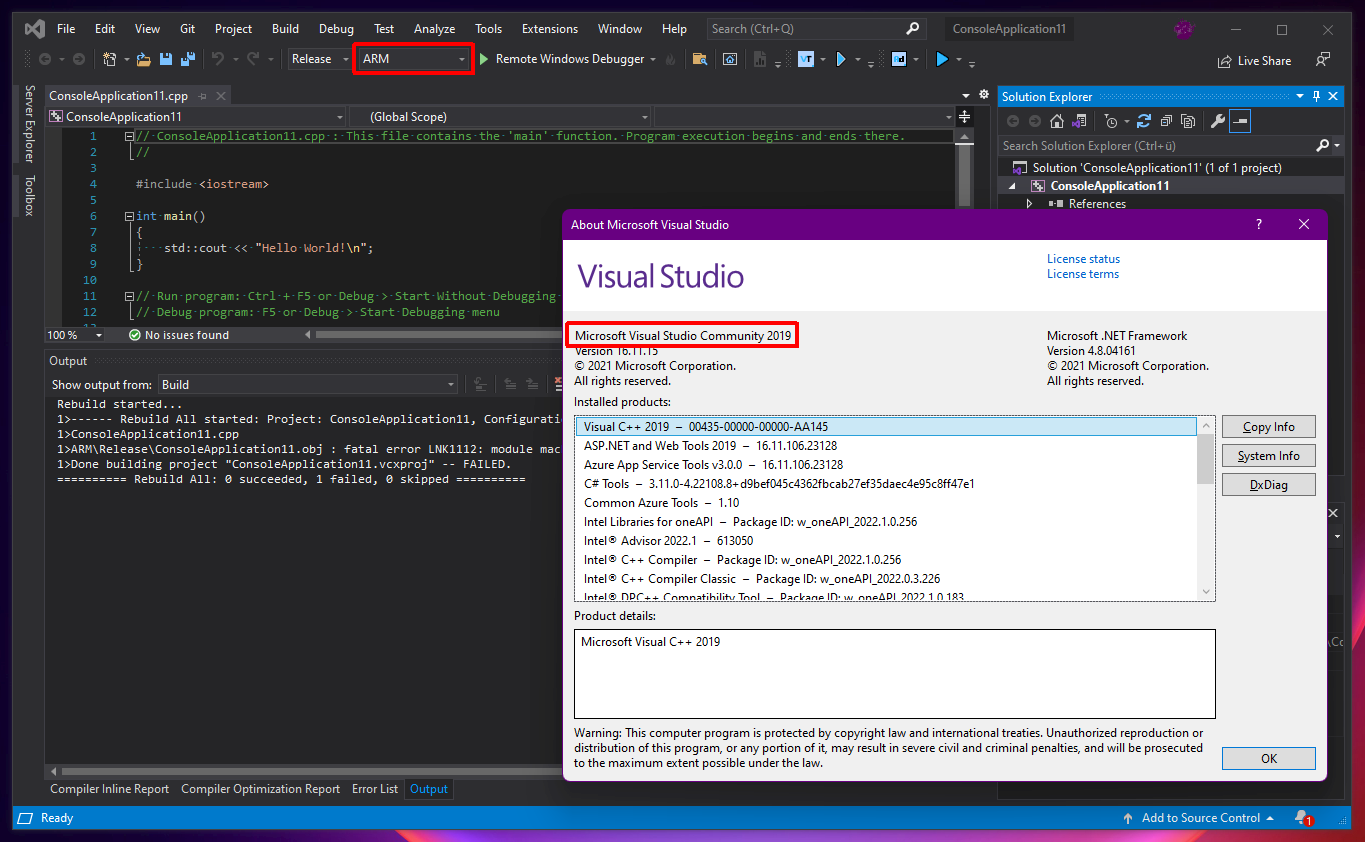Click the Copy Info button

coord(1268,427)
